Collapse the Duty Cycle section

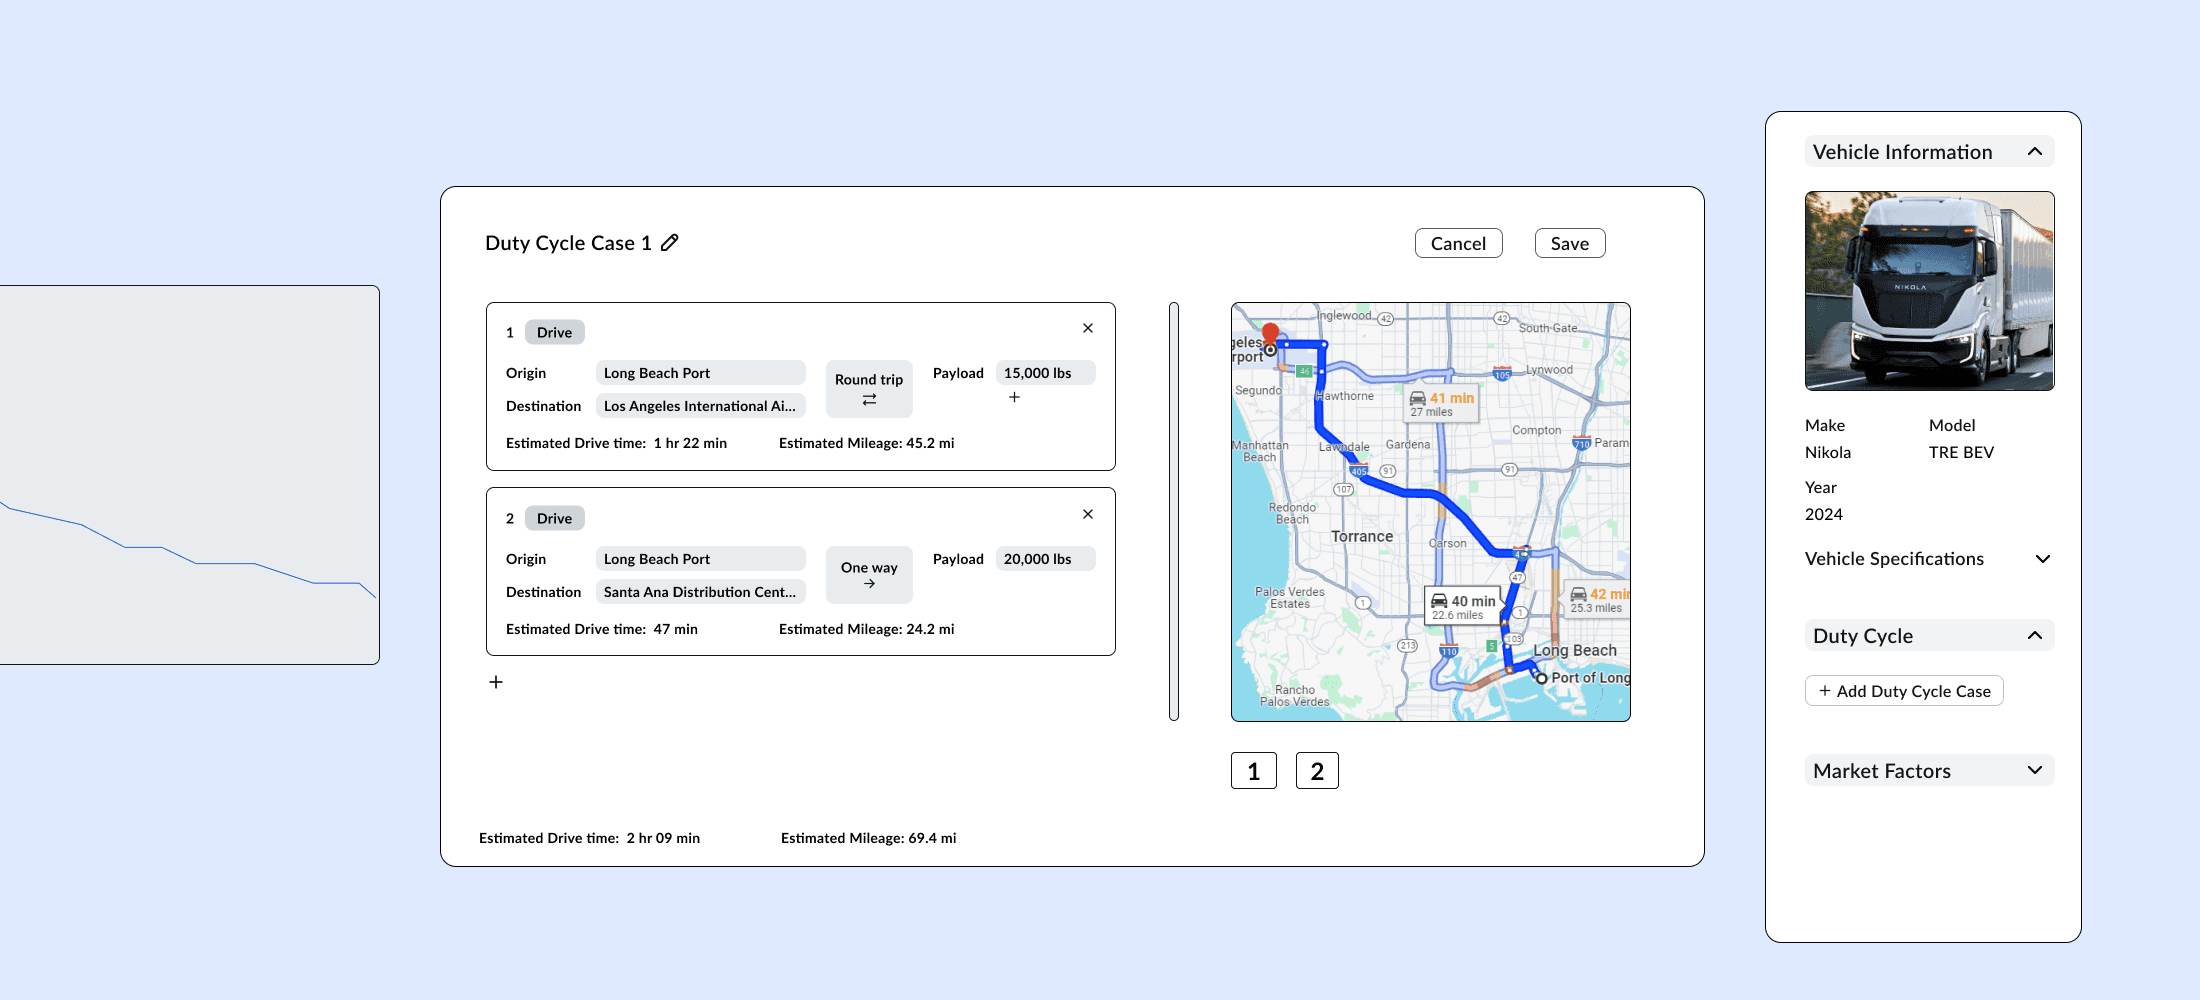coord(2034,636)
